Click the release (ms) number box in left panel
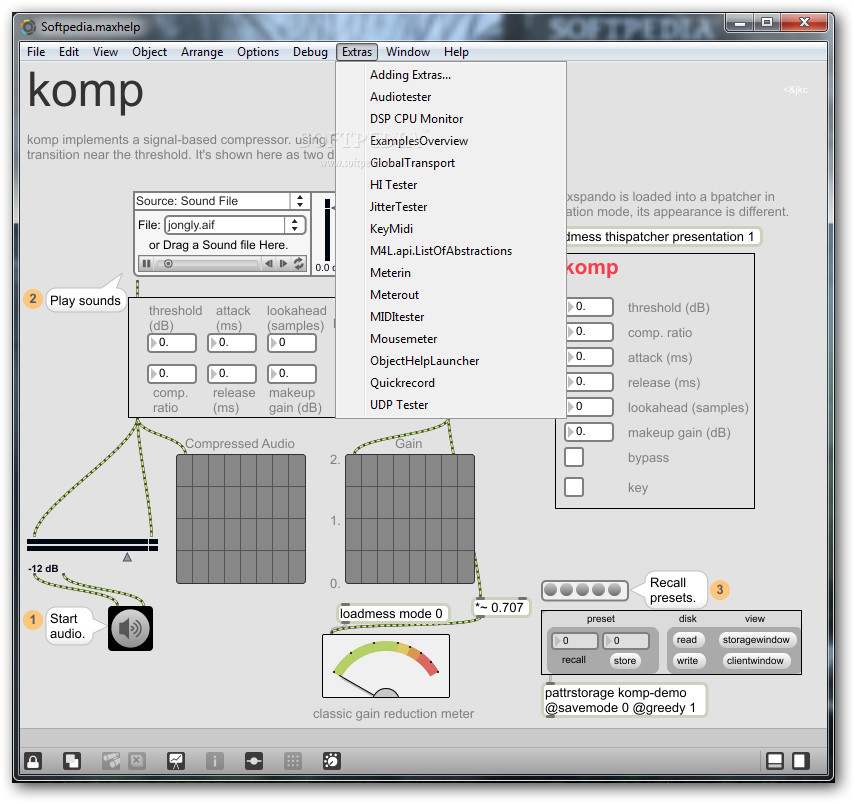This screenshot has width=855, height=803. coord(232,374)
